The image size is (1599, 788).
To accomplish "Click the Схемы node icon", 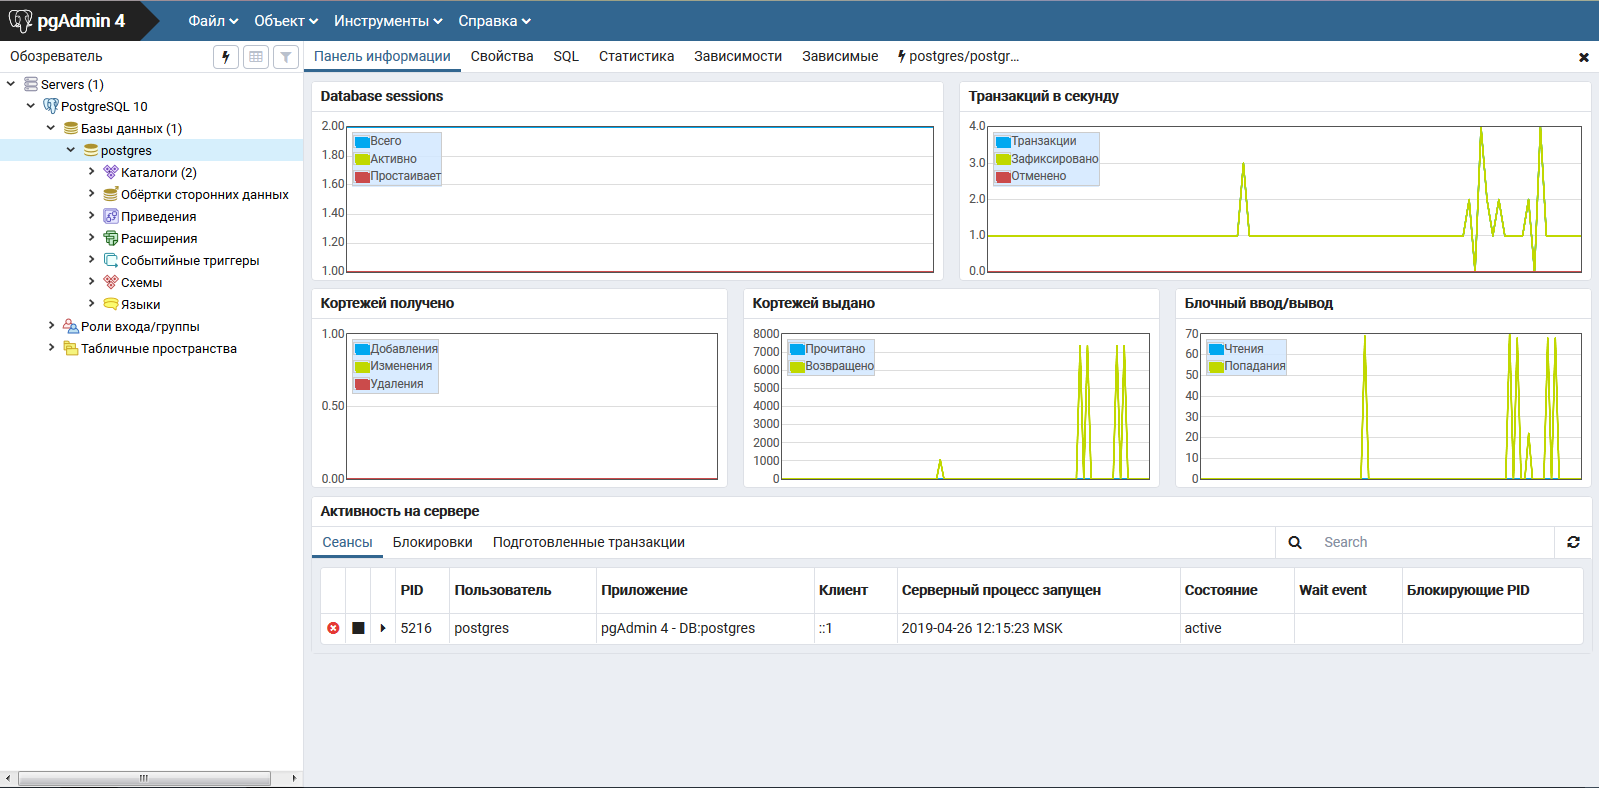I will pyautogui.click(x=111, y=282).
